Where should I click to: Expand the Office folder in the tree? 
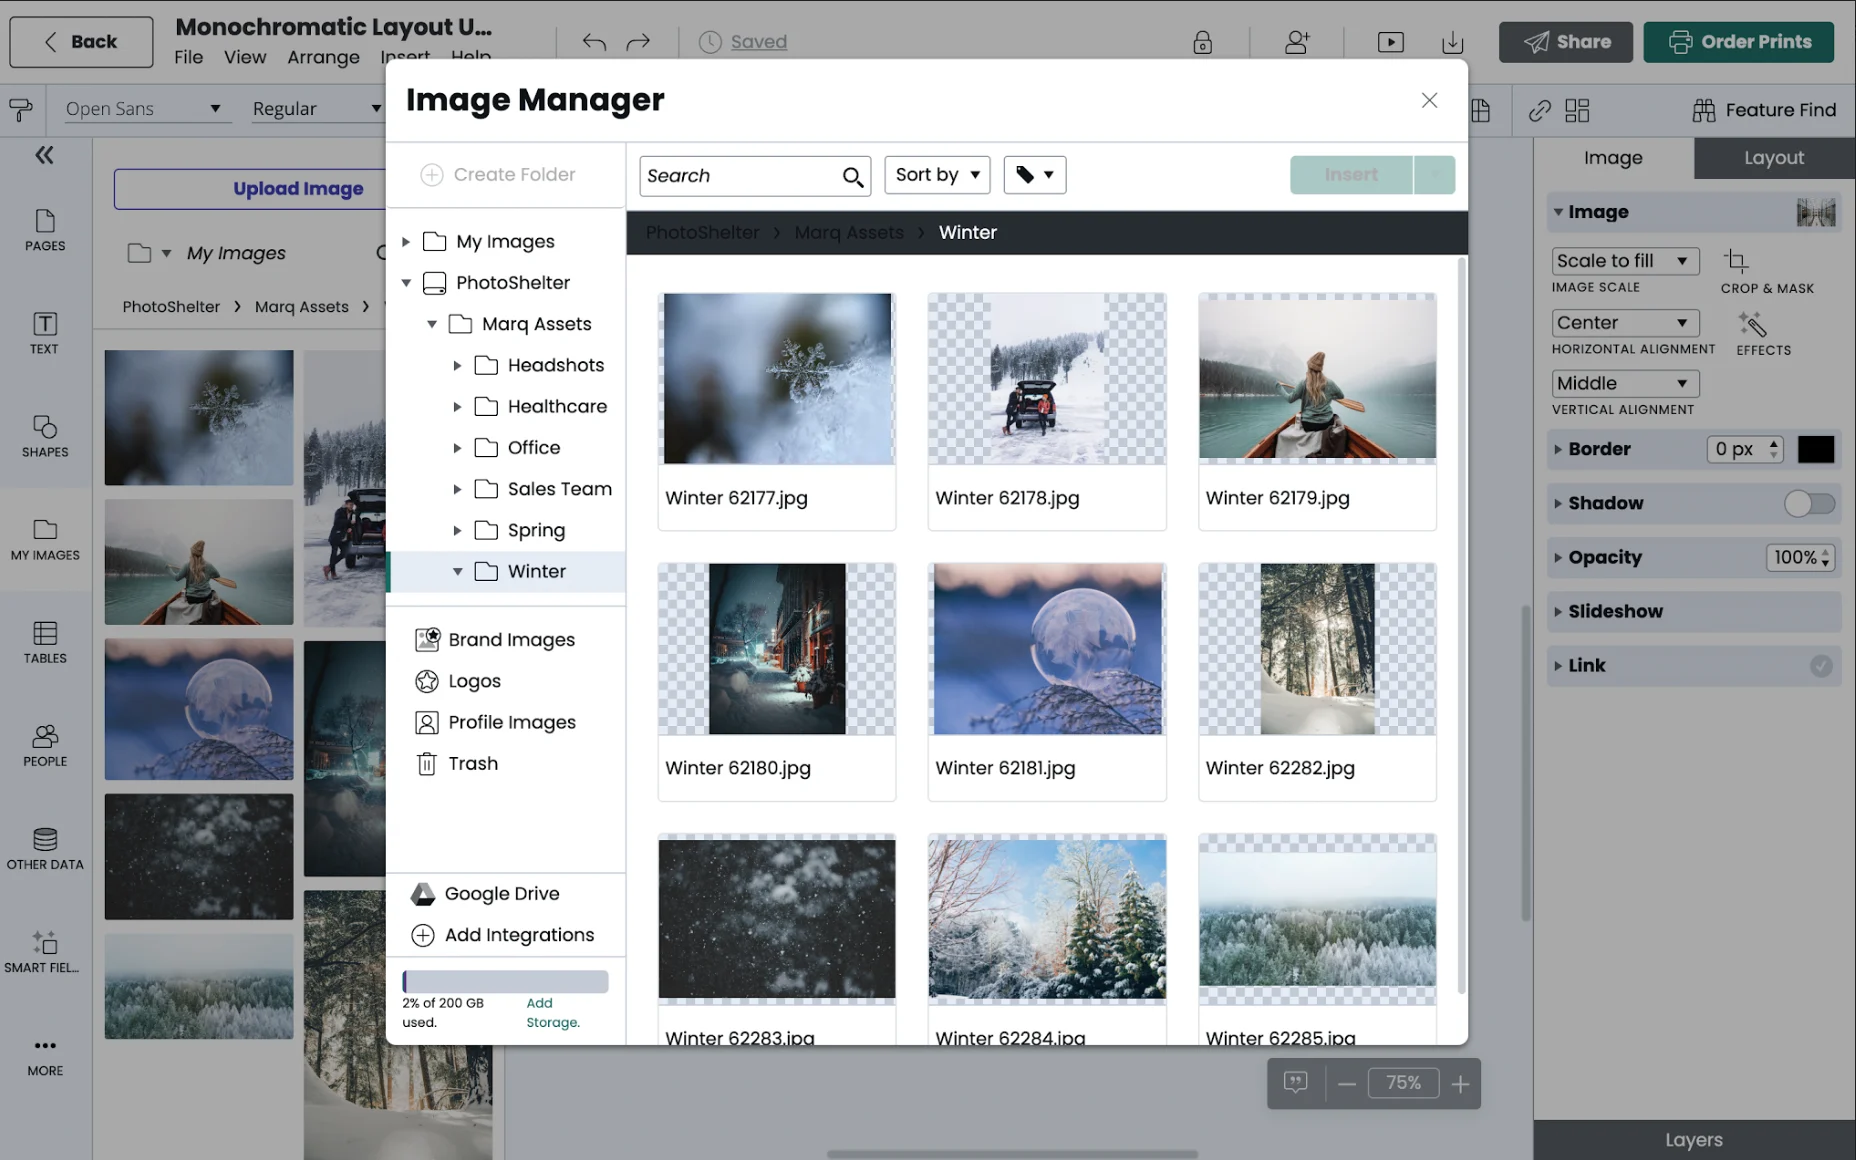point(458,447)
